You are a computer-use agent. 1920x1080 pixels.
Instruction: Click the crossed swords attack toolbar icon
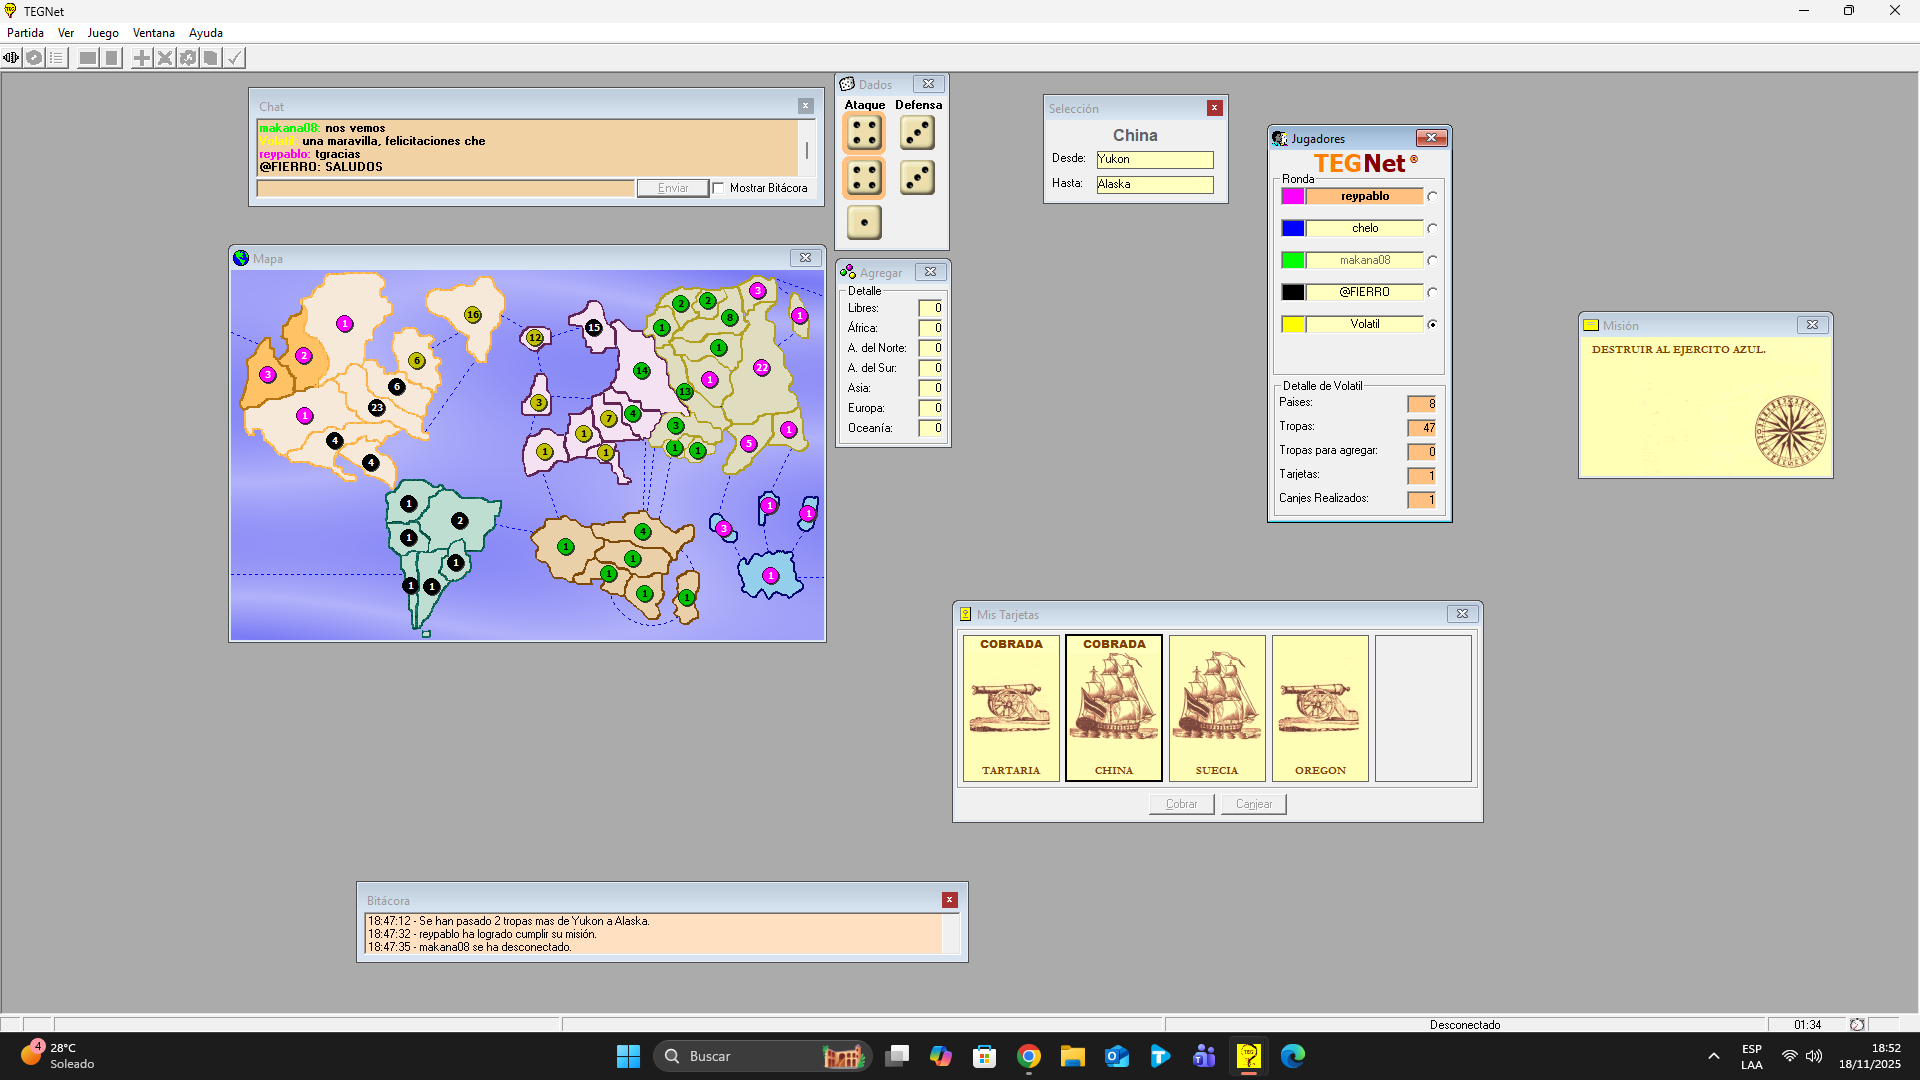click(165, 58)
